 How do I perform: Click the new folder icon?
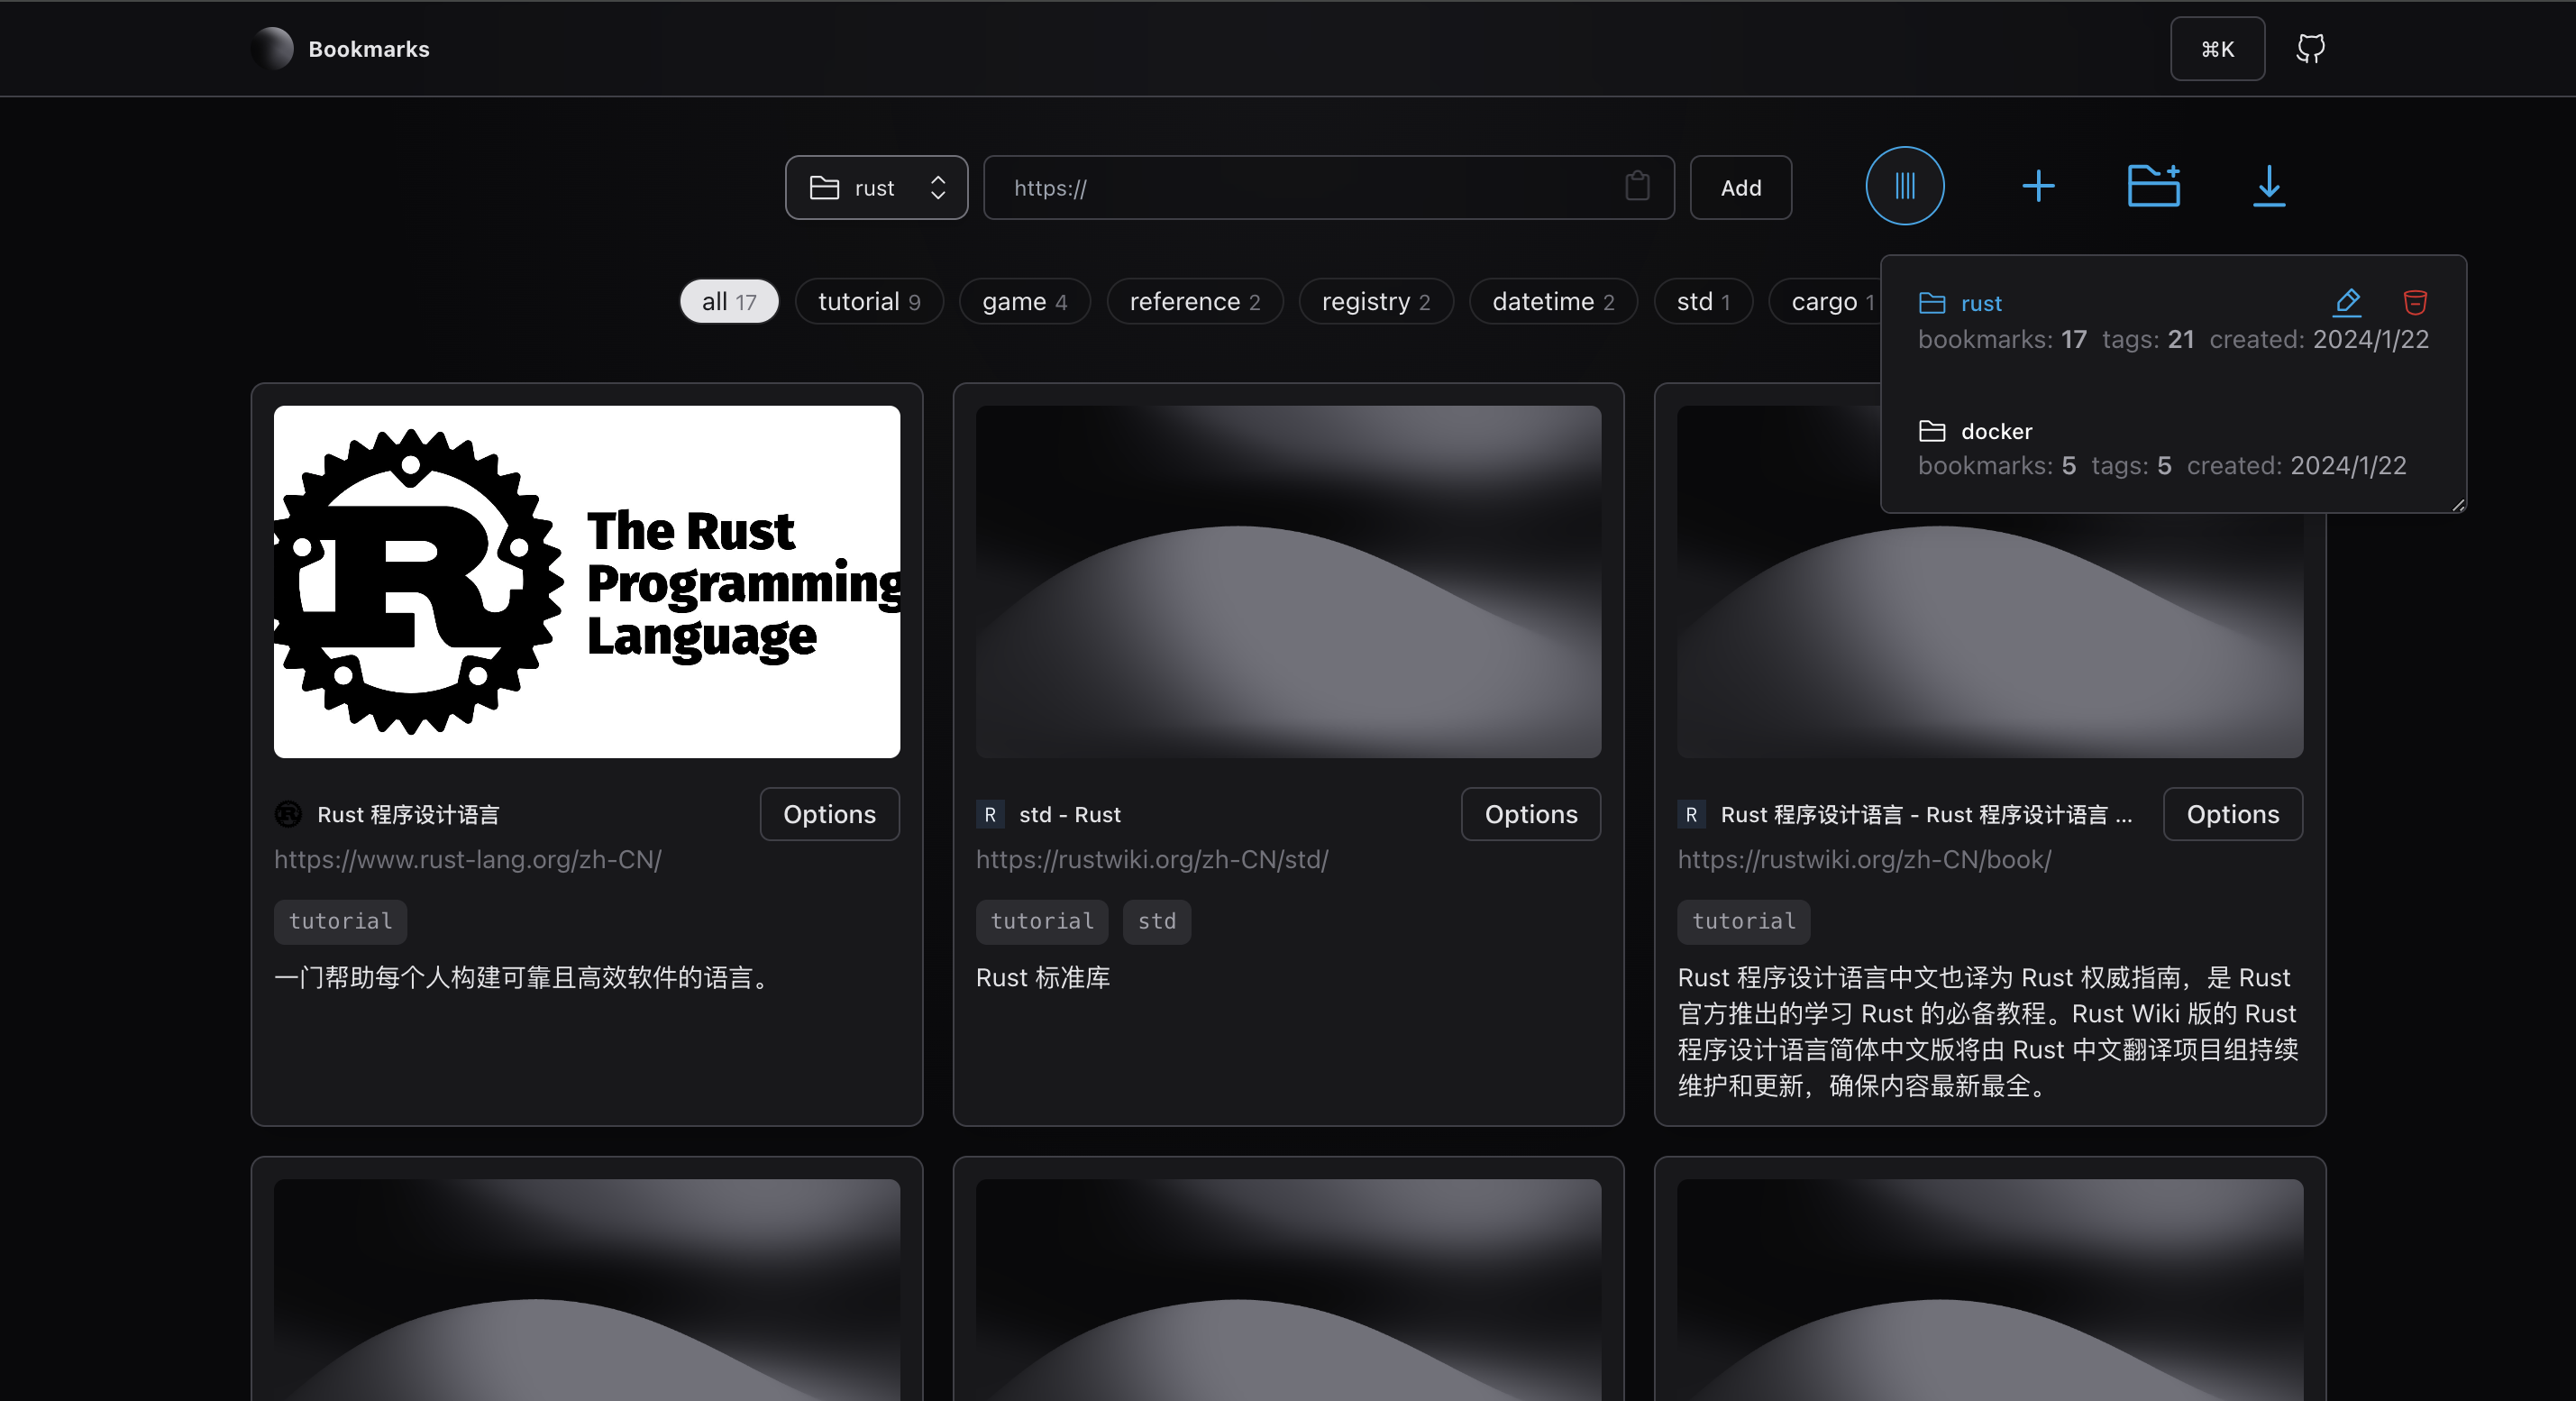click(2153, 186)
